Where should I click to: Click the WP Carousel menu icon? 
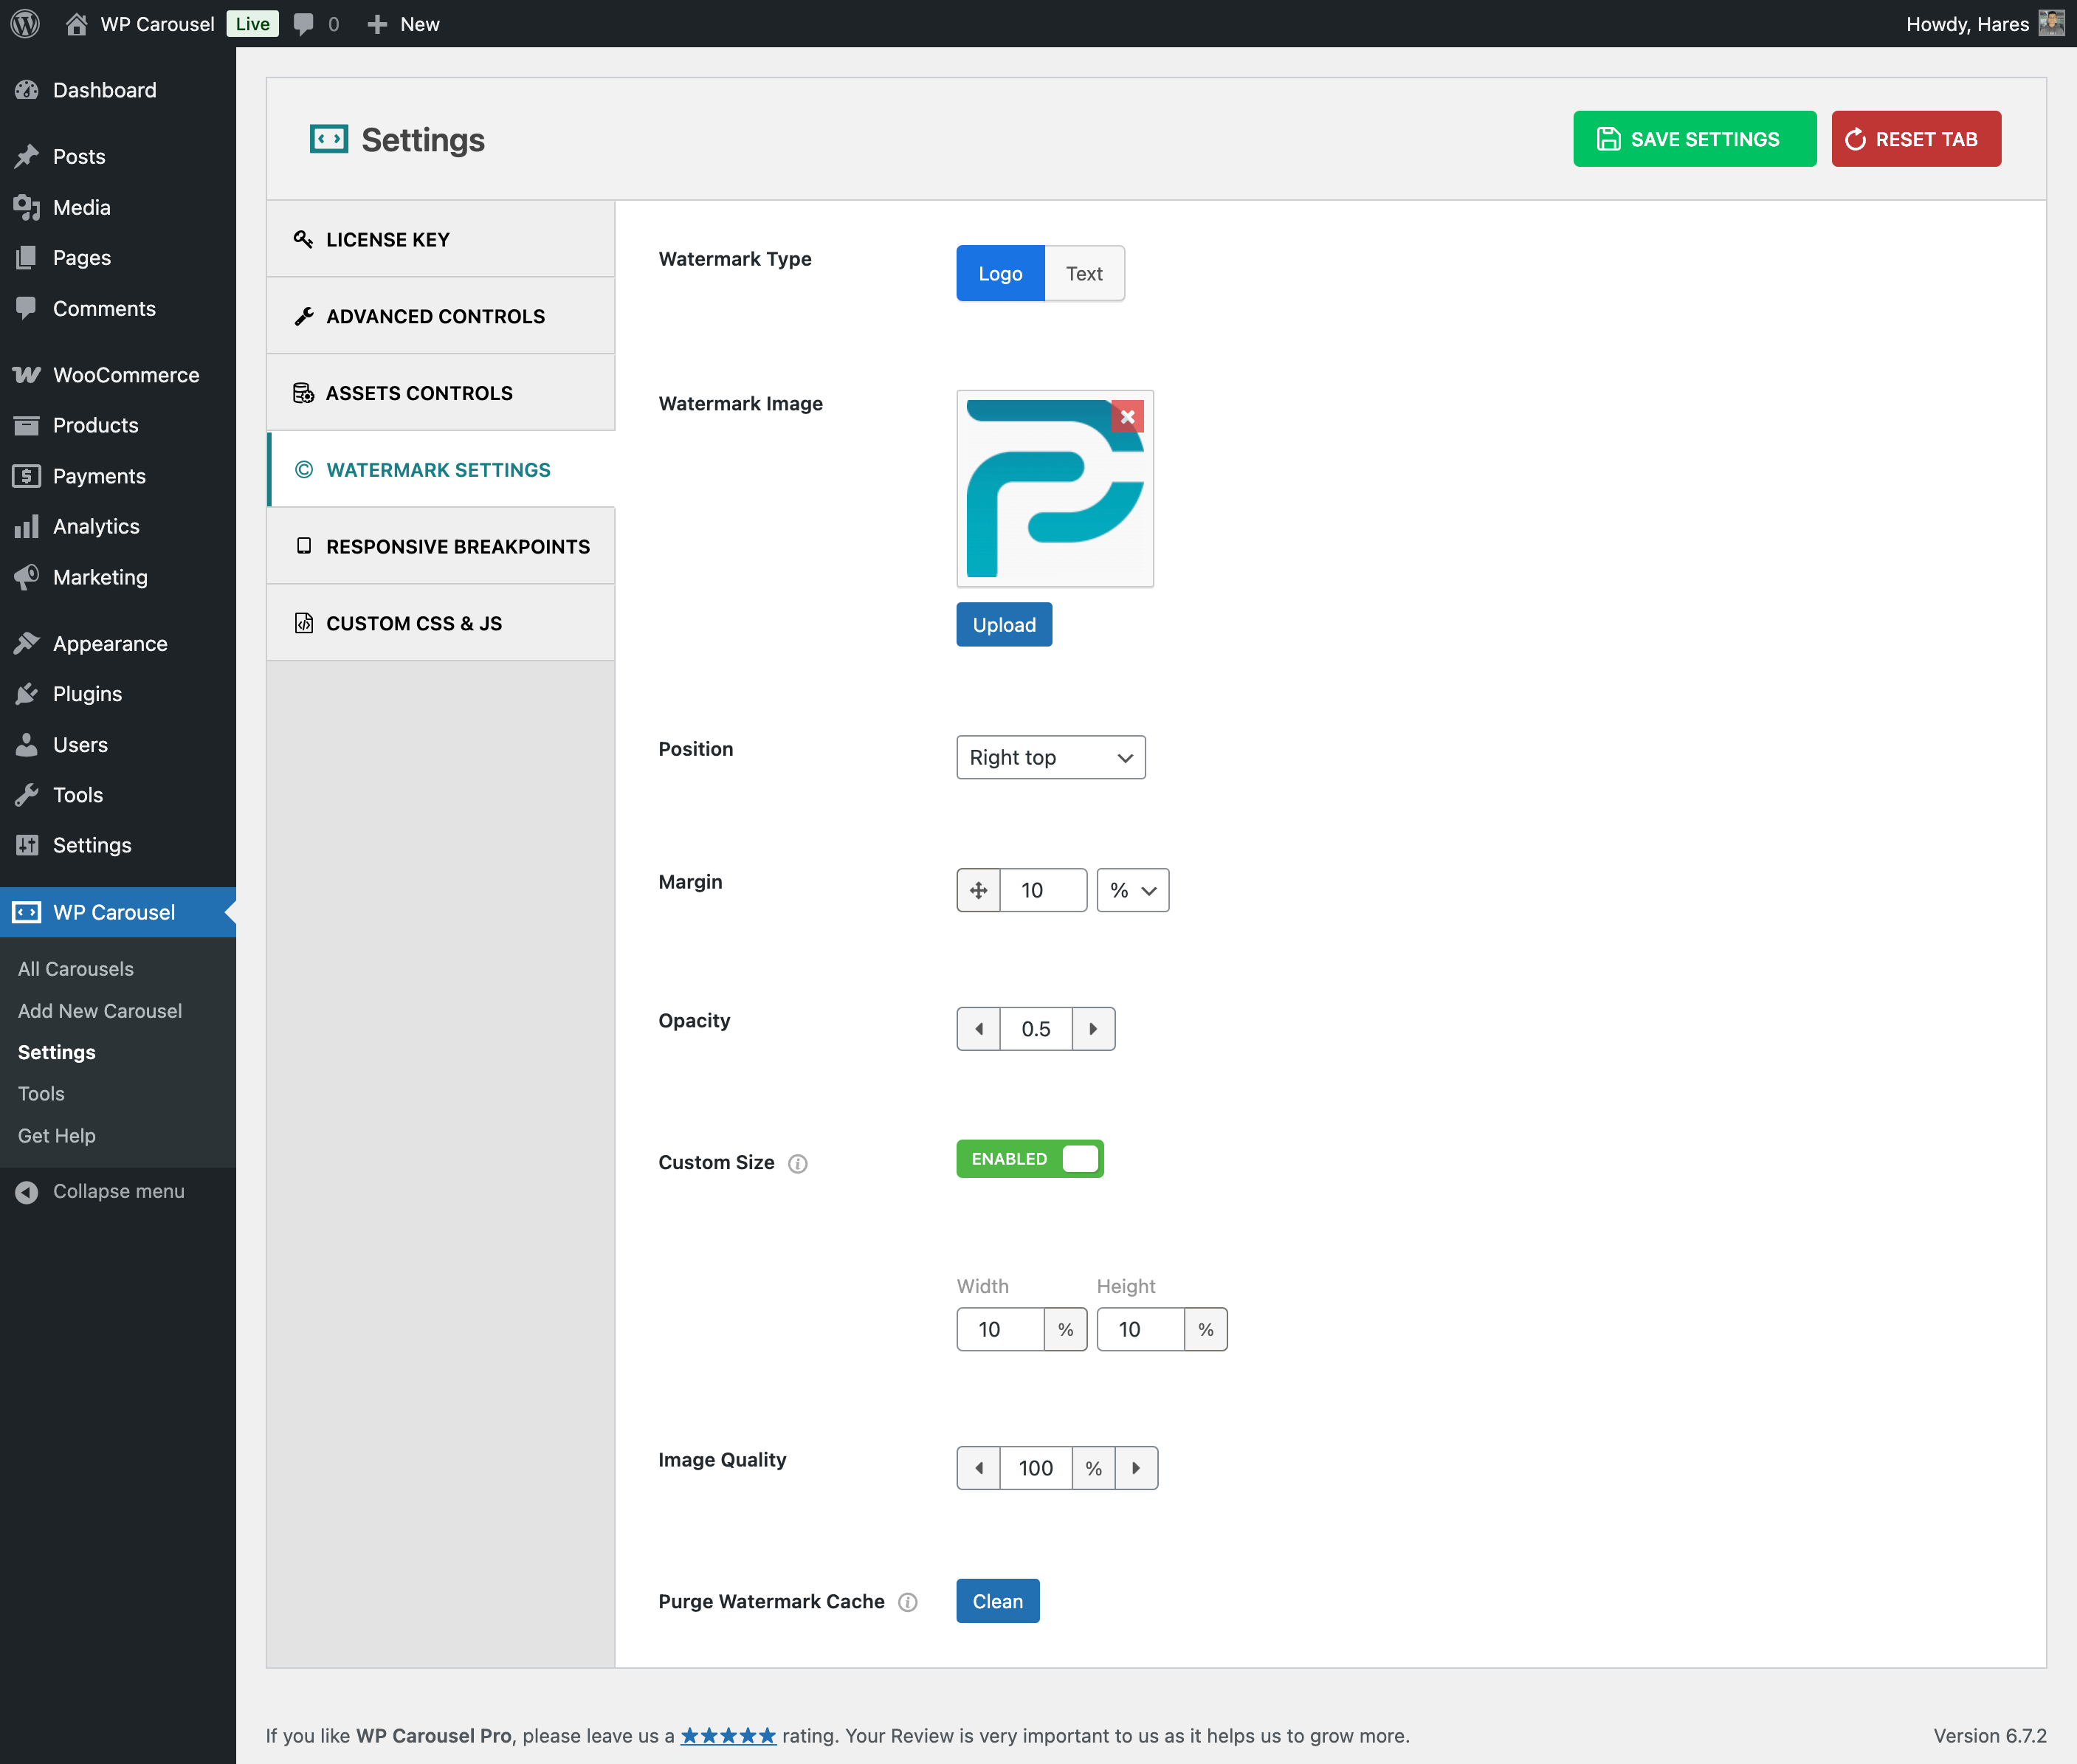coord(27,912)
